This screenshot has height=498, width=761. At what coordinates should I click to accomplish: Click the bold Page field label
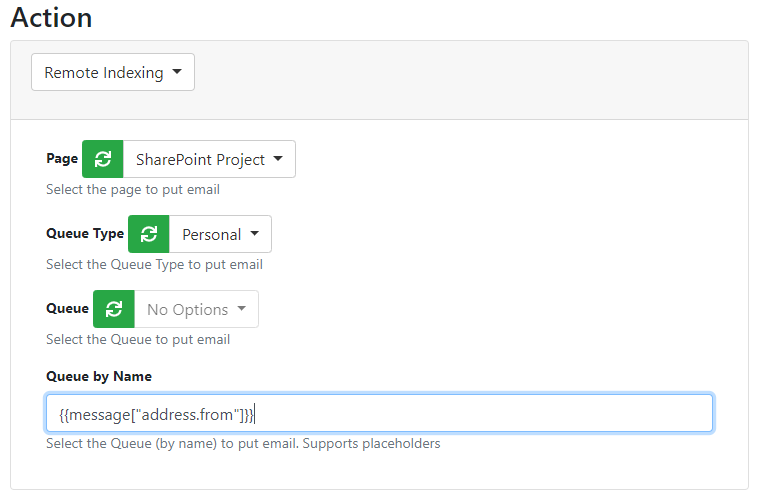(62, 158)
